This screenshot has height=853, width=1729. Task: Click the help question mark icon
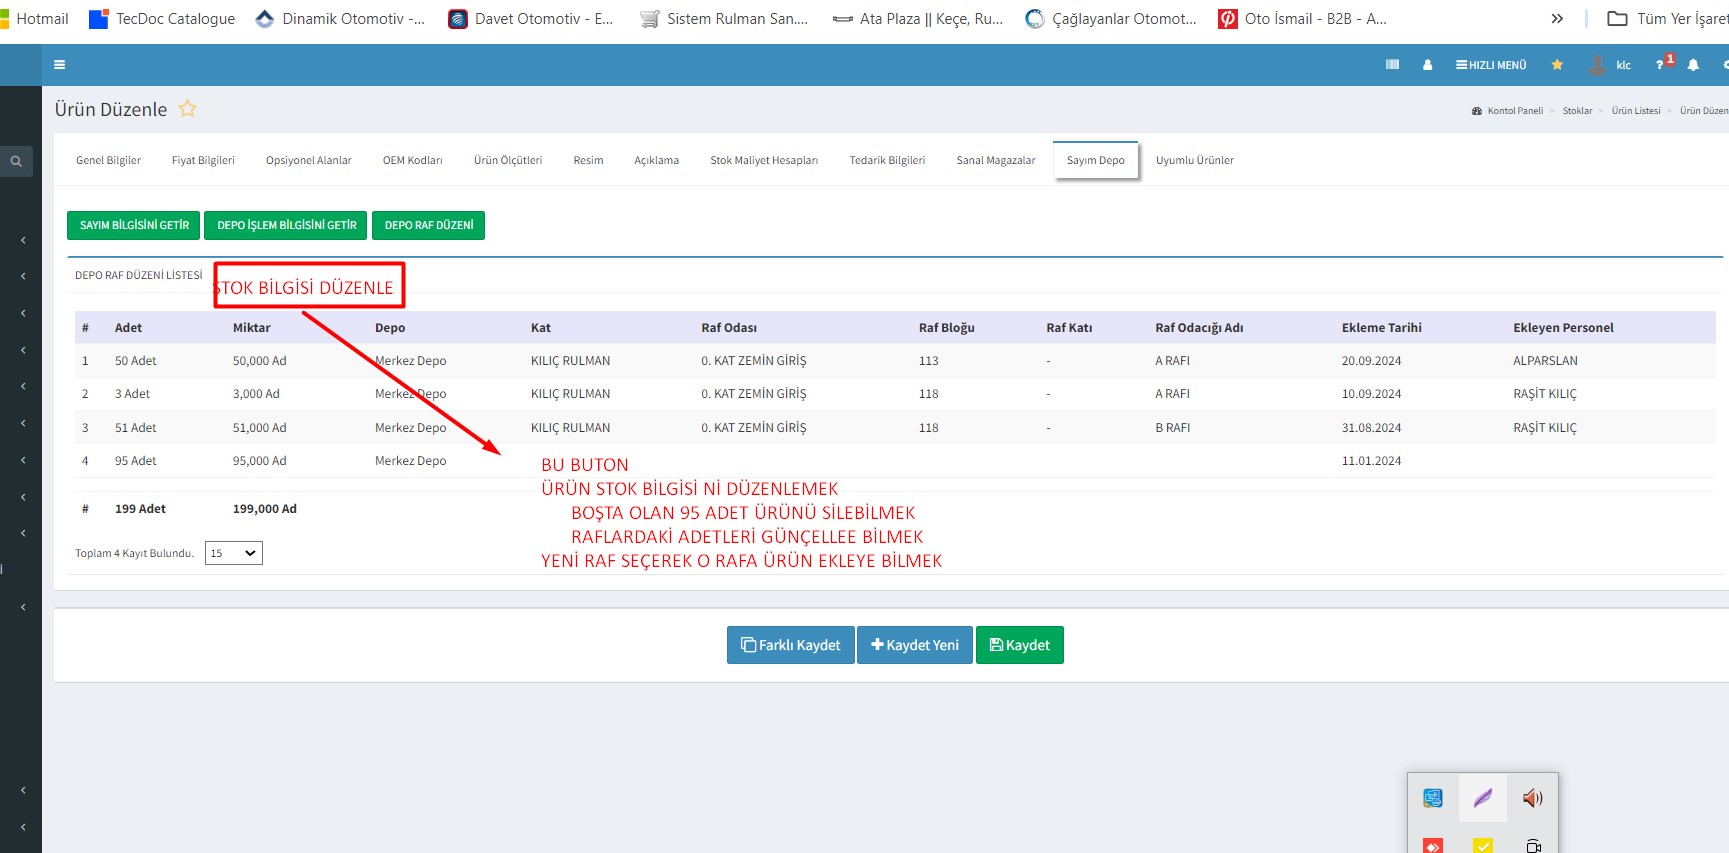pos(1660,65)
